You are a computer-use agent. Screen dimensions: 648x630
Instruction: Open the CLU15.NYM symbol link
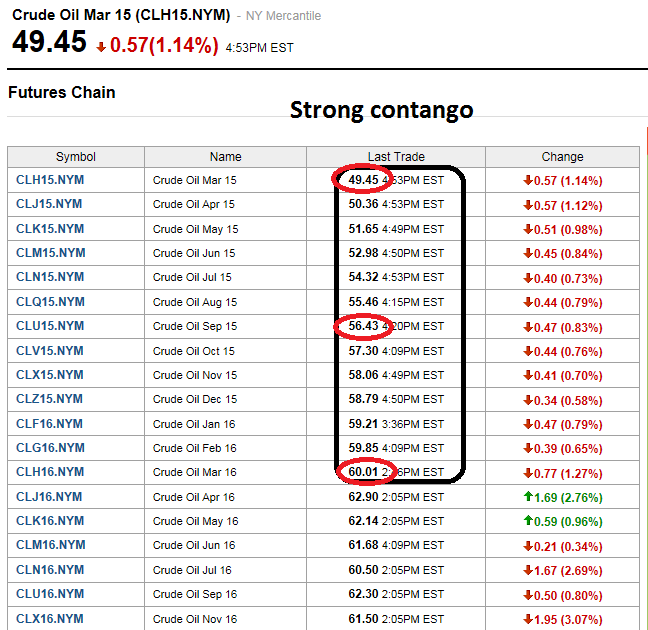[x=50, y=326]
